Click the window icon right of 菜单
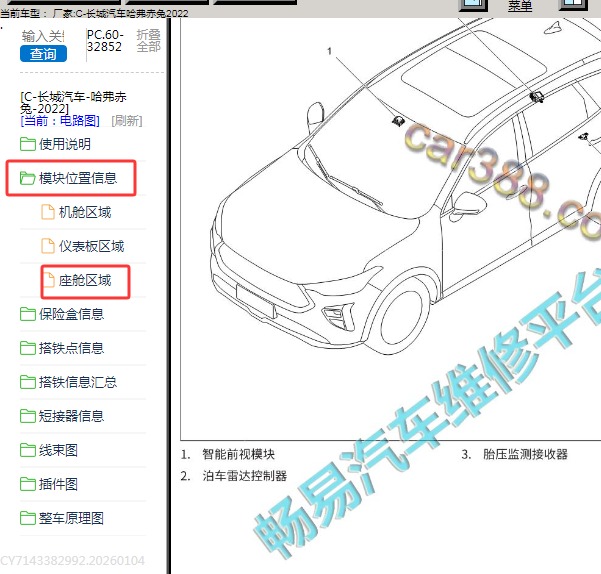 (x=573, y=5)
